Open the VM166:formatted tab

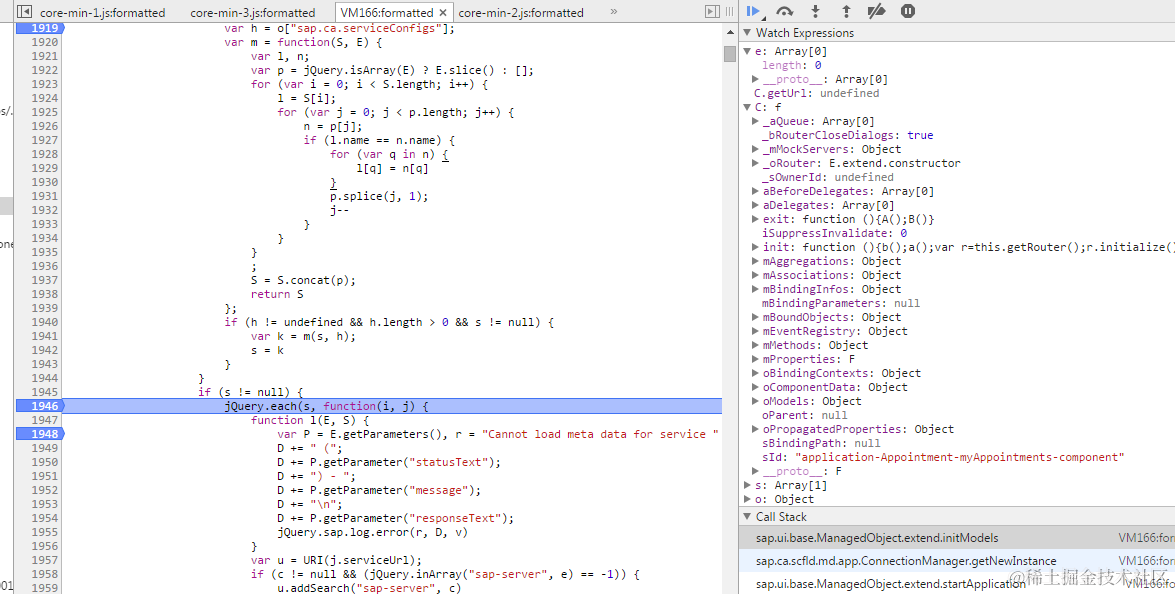[387, 13]
